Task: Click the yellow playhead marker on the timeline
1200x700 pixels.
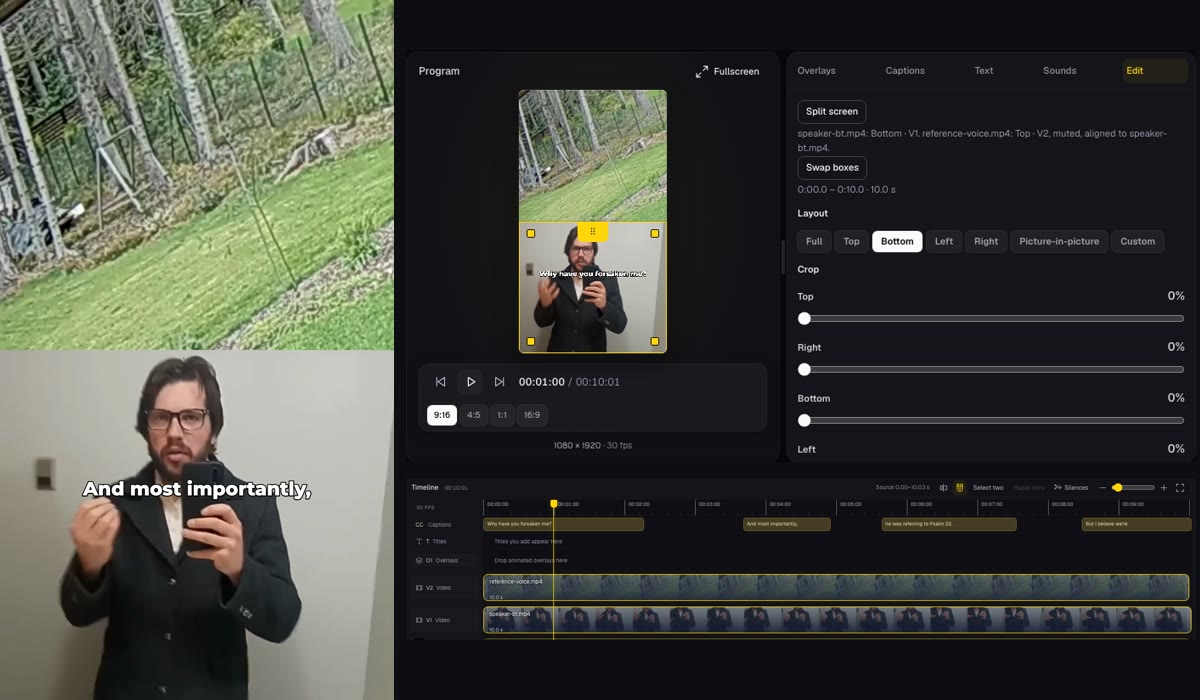Action: tap(553, 504)
